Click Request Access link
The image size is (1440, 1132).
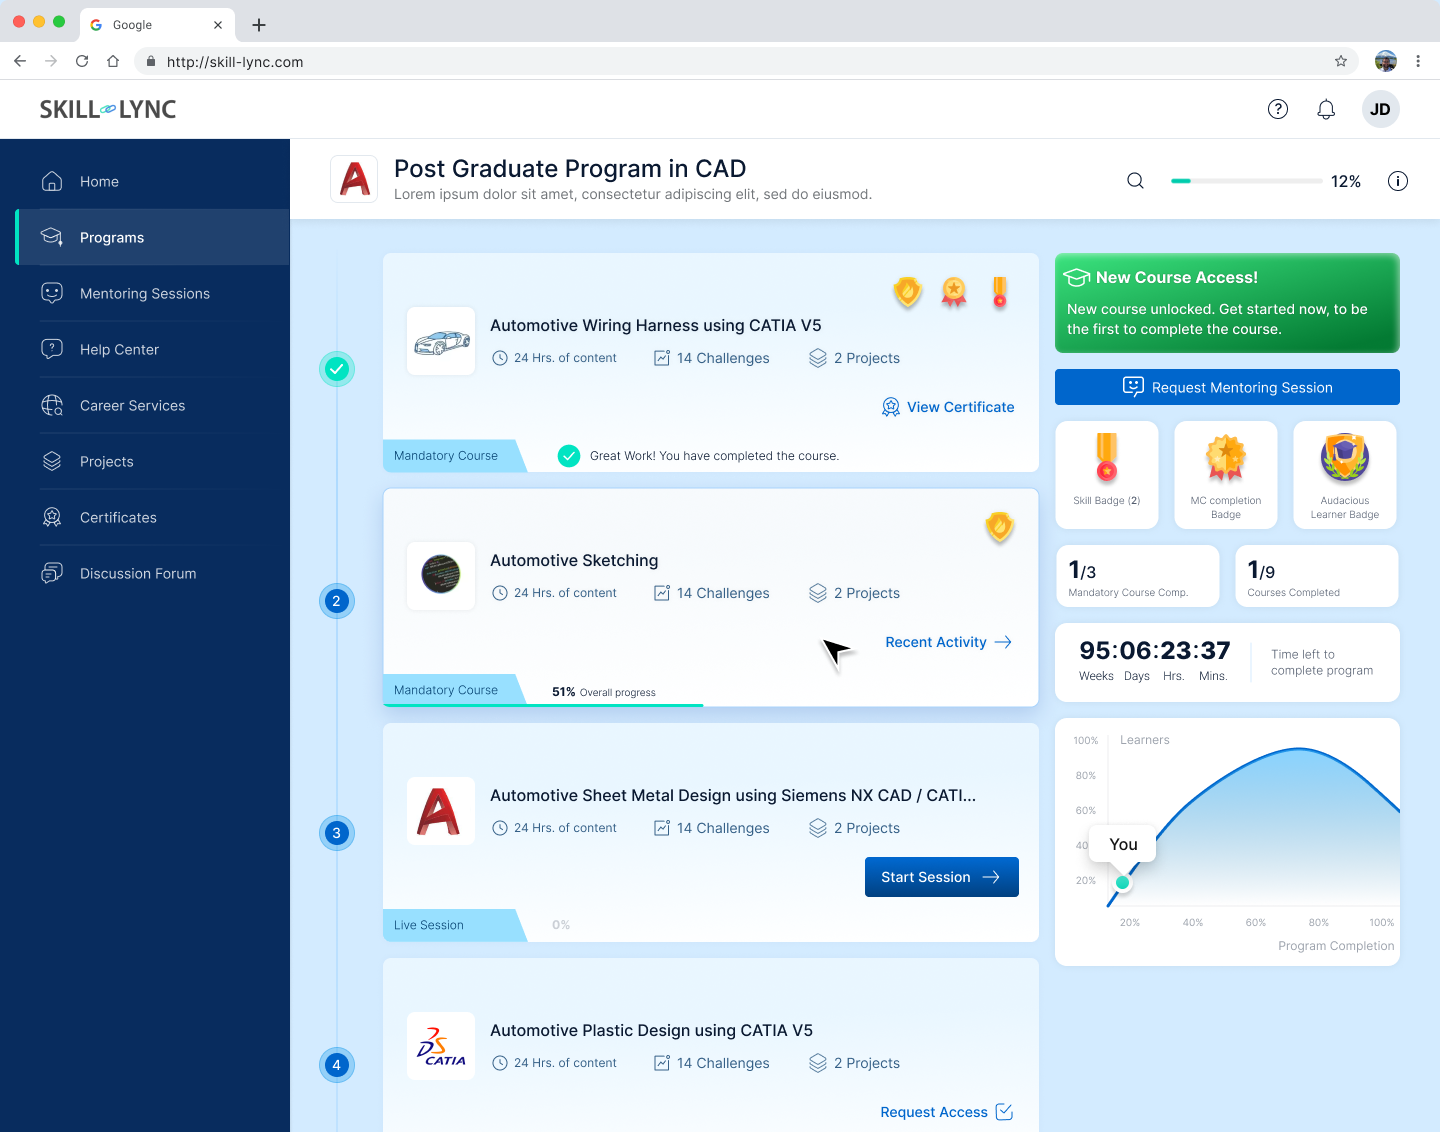pyautogui.click(x=947, y=1112)
